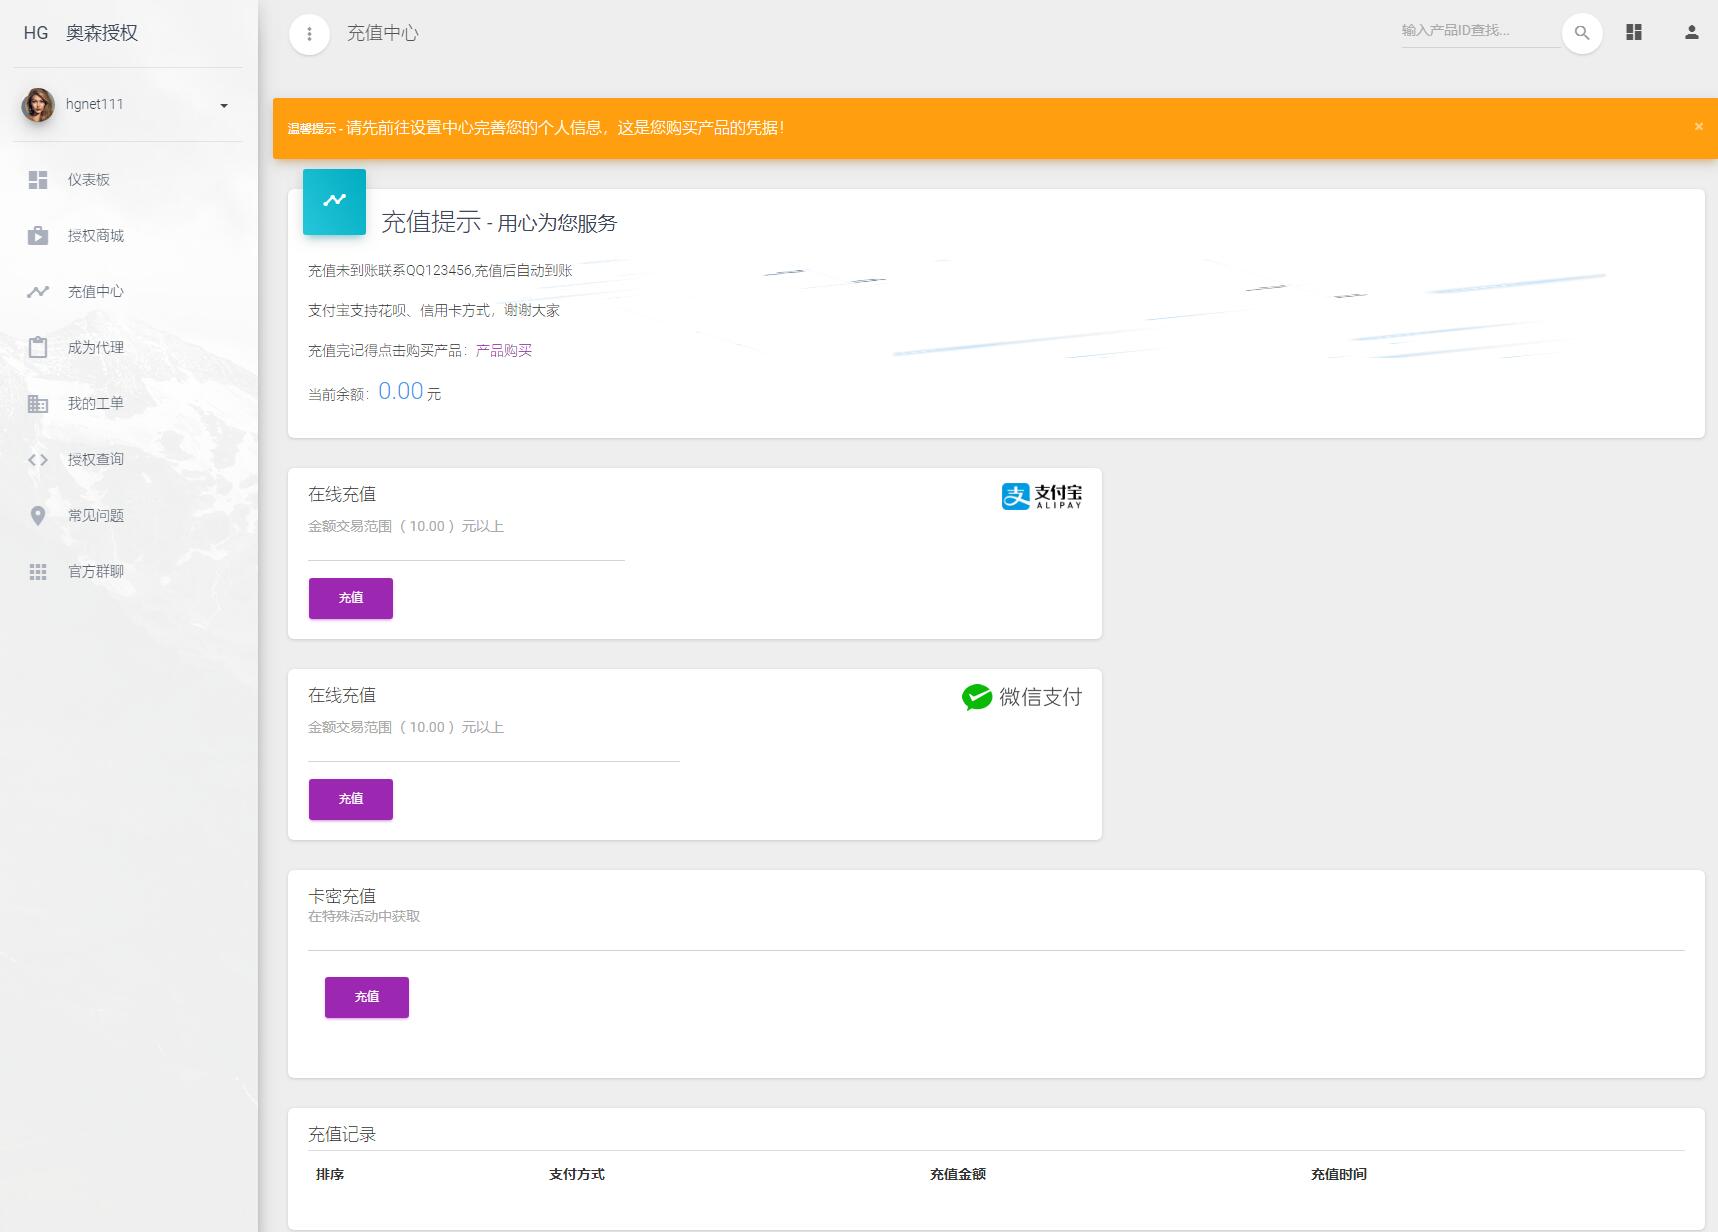Dismiss the orange warning banner
Viewport: 1718px width, 1232px height.
1698,127
